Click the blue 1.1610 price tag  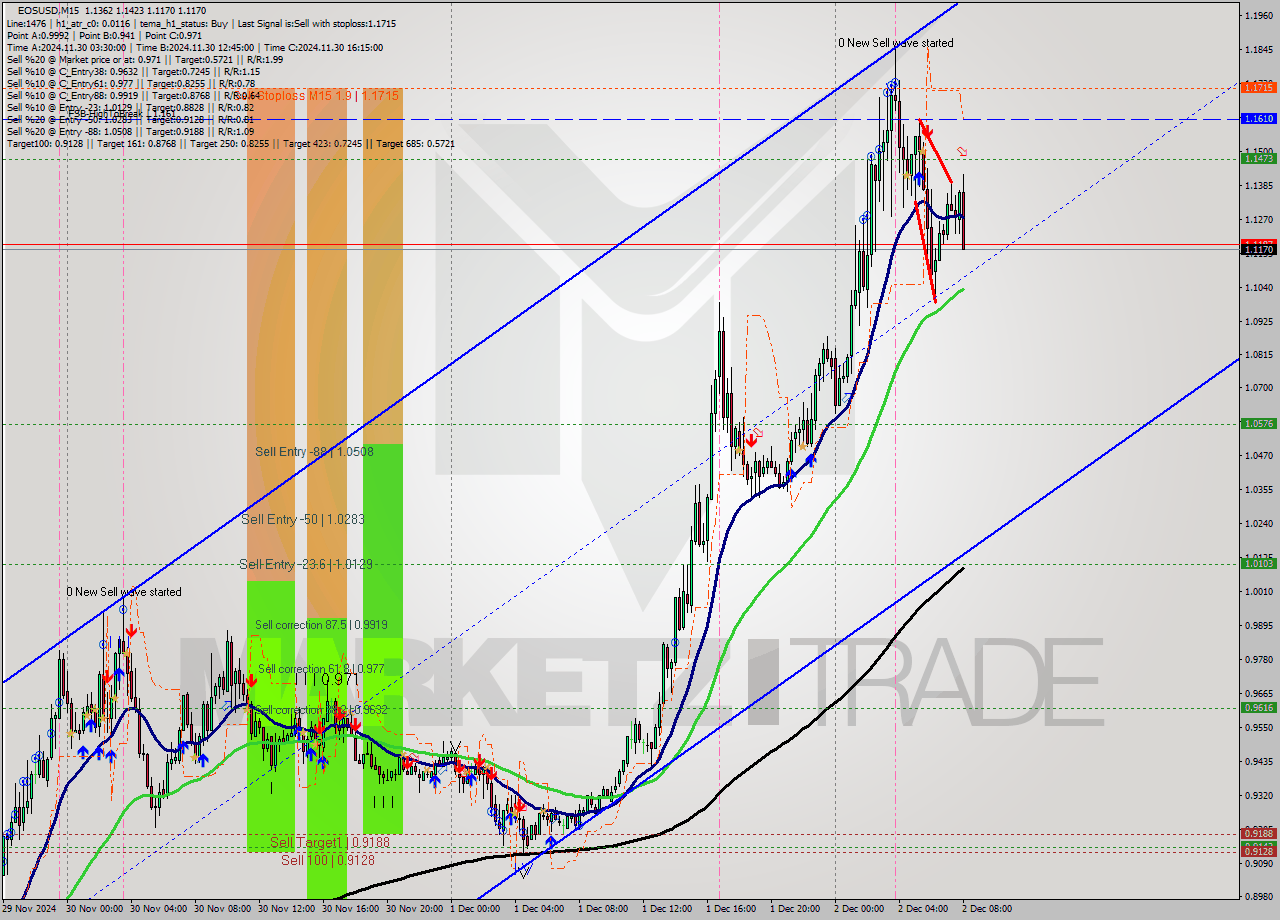point(1258,119)
